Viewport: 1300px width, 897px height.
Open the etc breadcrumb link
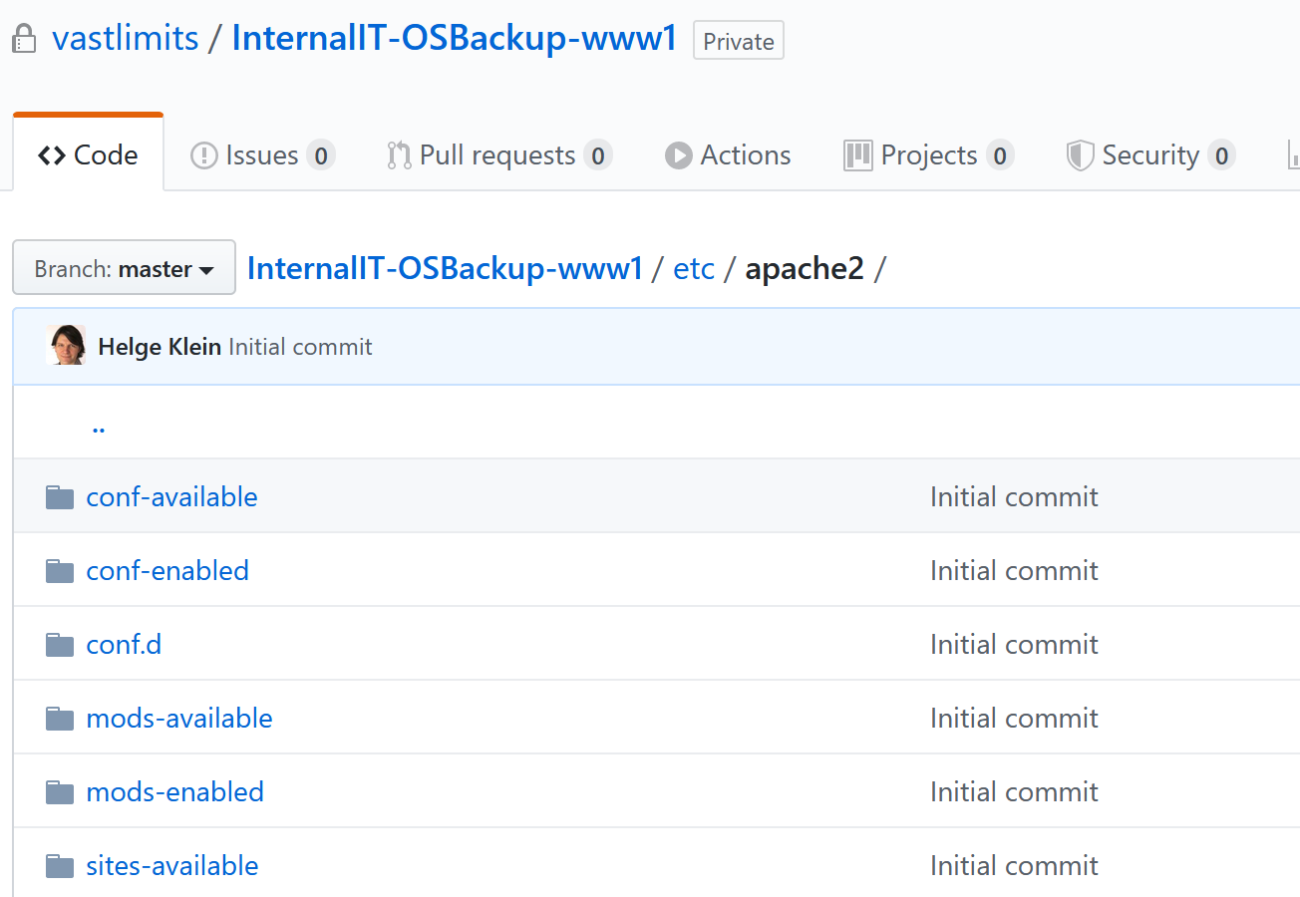[x=694, y=268]
